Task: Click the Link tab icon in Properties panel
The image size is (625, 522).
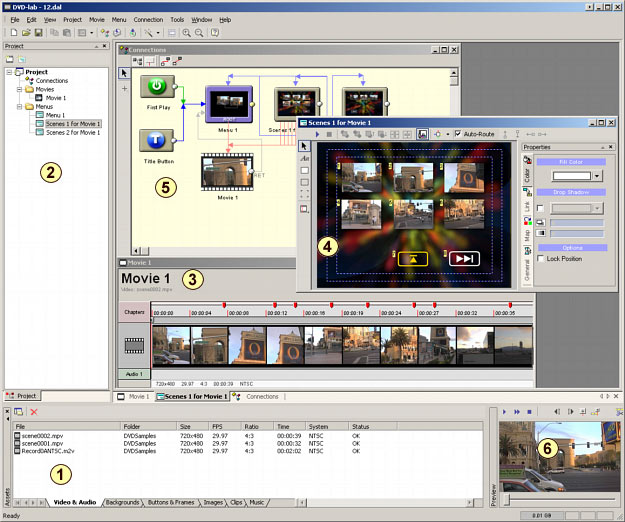Action: tap(527, 192)
